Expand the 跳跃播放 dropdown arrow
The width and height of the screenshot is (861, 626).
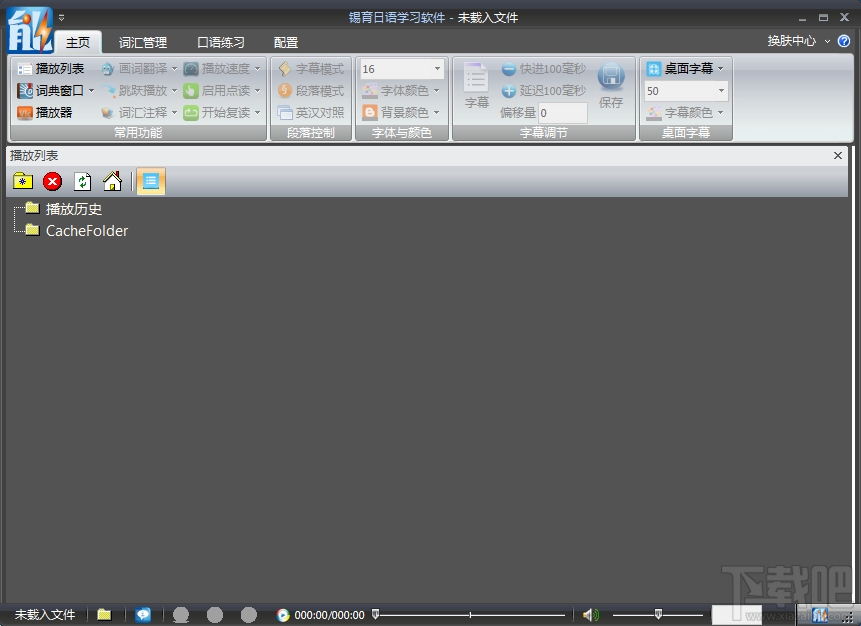pos(174,91)
